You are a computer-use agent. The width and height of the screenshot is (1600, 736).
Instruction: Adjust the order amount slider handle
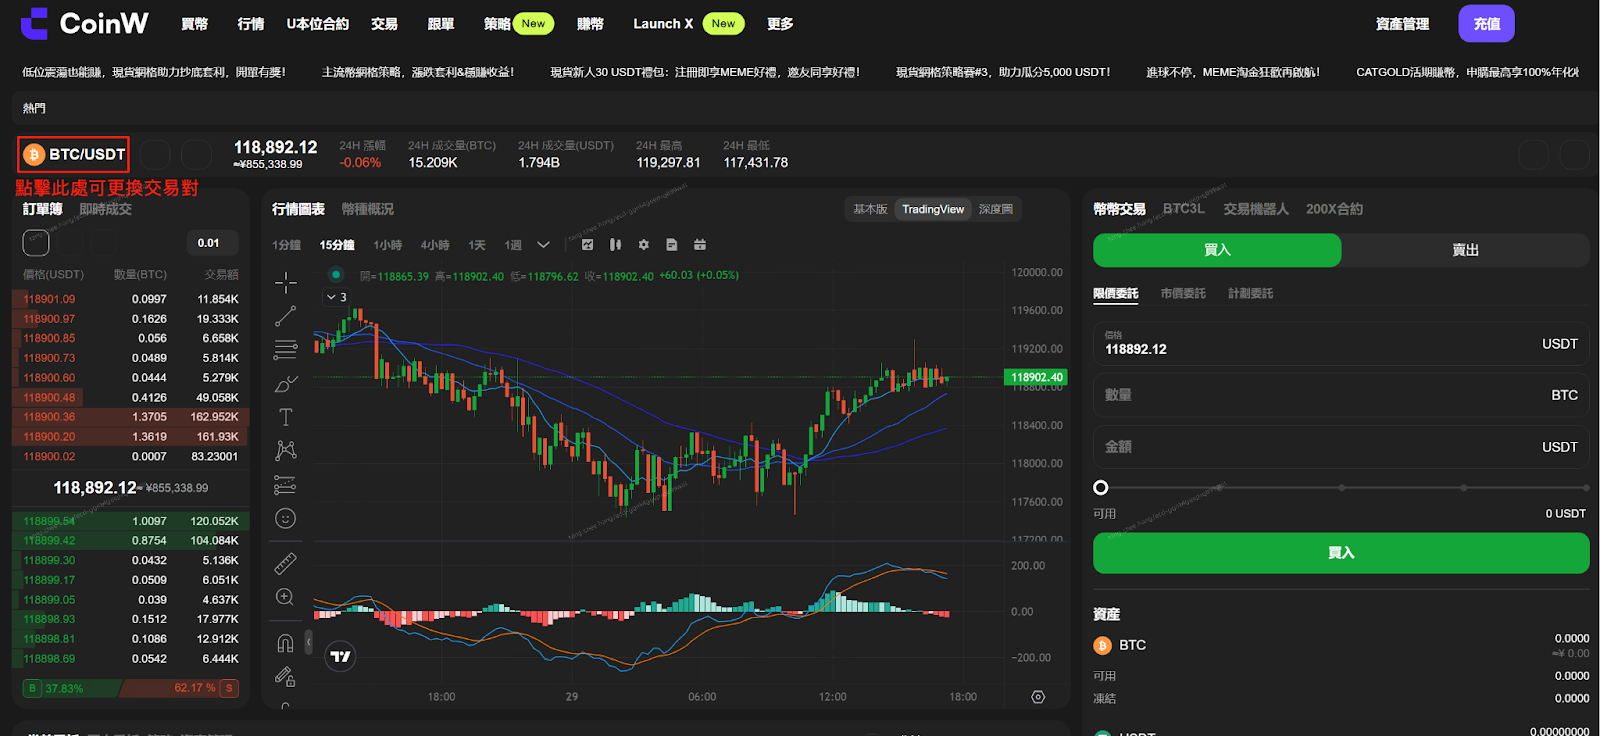(x=1101, y=488)
